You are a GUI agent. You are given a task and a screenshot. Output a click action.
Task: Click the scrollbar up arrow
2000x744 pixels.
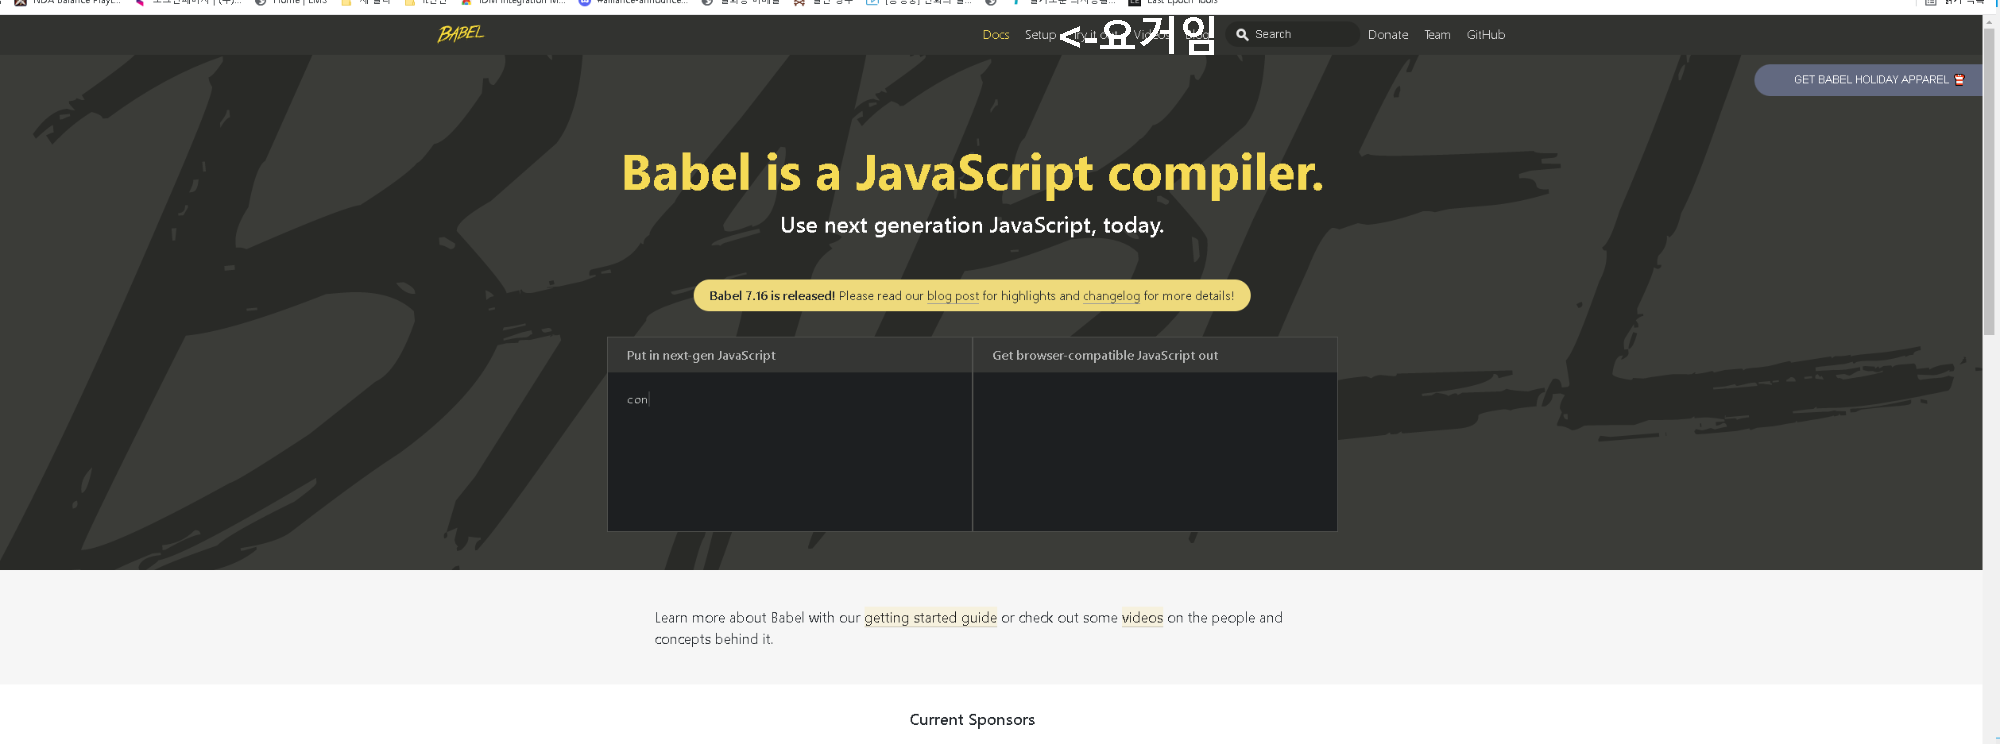[x=1991, y=21]
